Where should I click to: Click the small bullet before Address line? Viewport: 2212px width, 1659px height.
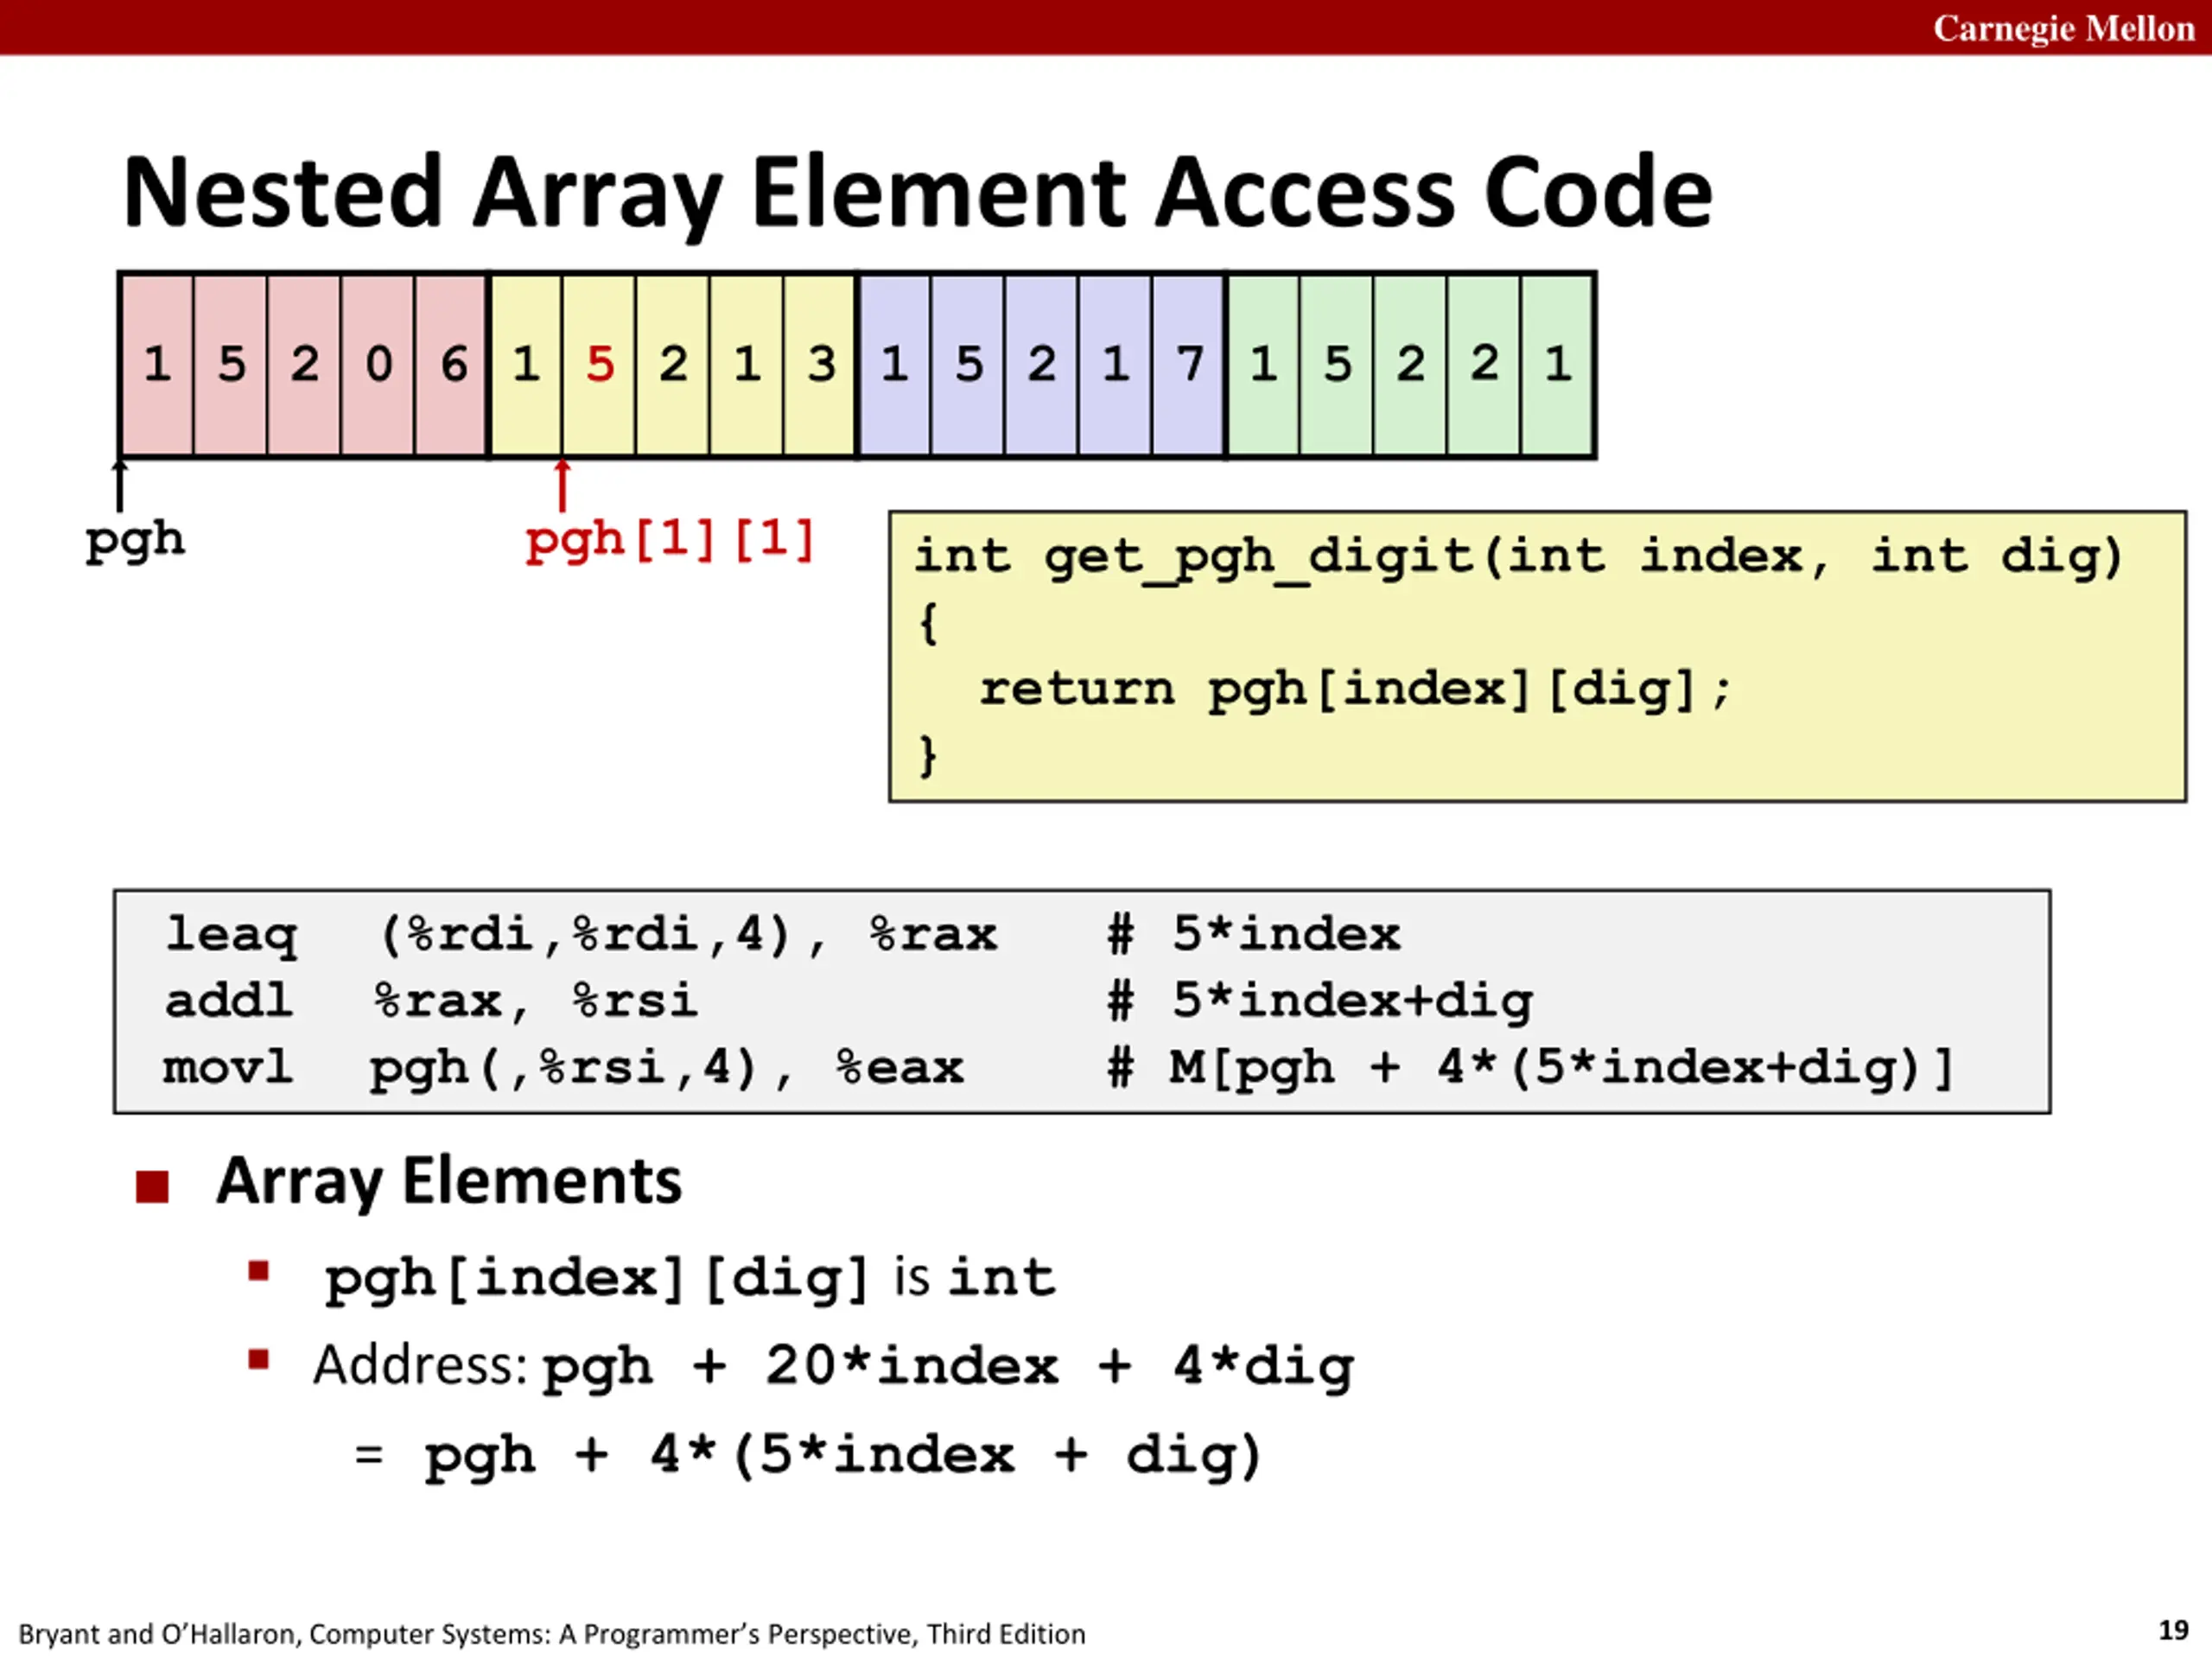pos(259,1359)
